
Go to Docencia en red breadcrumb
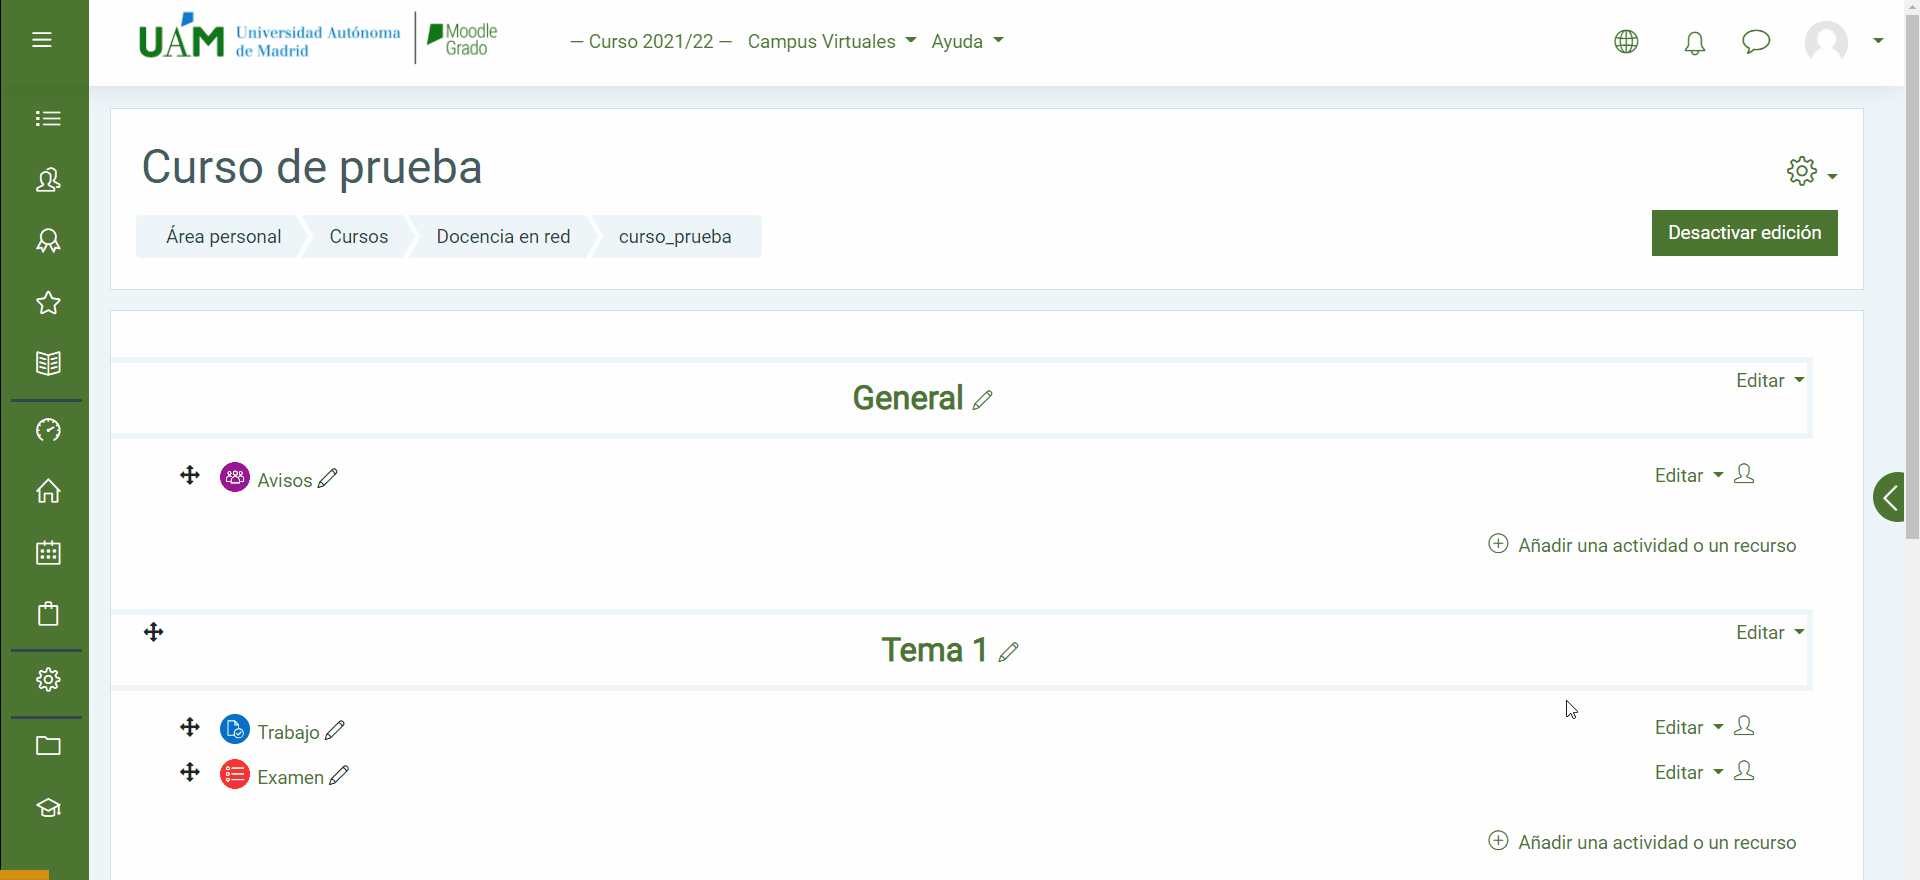(503, 237)
